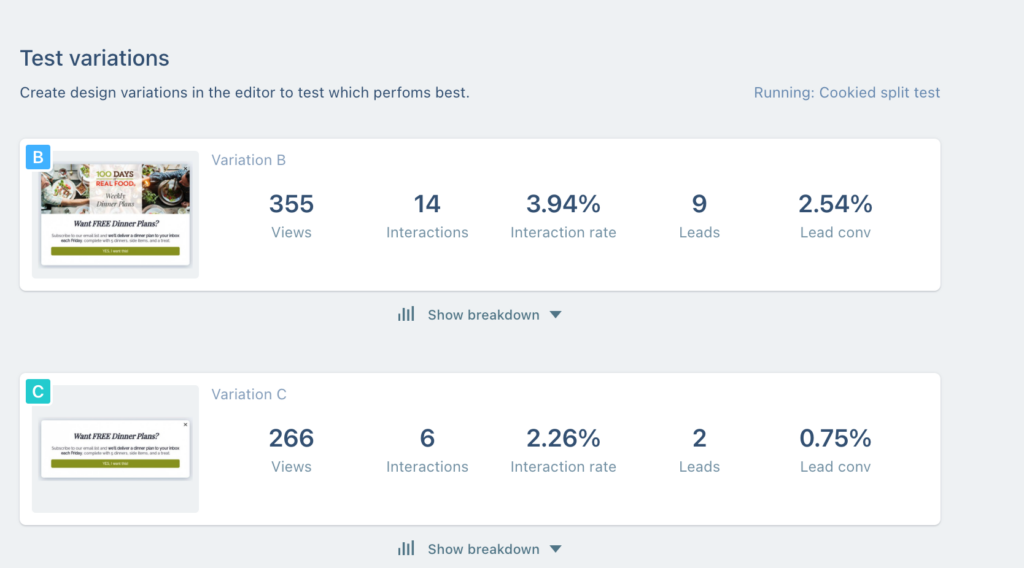1024x568 pixels.
Task: Click Show breakdown text under Variation C
Action: click(x=483, y=549)
